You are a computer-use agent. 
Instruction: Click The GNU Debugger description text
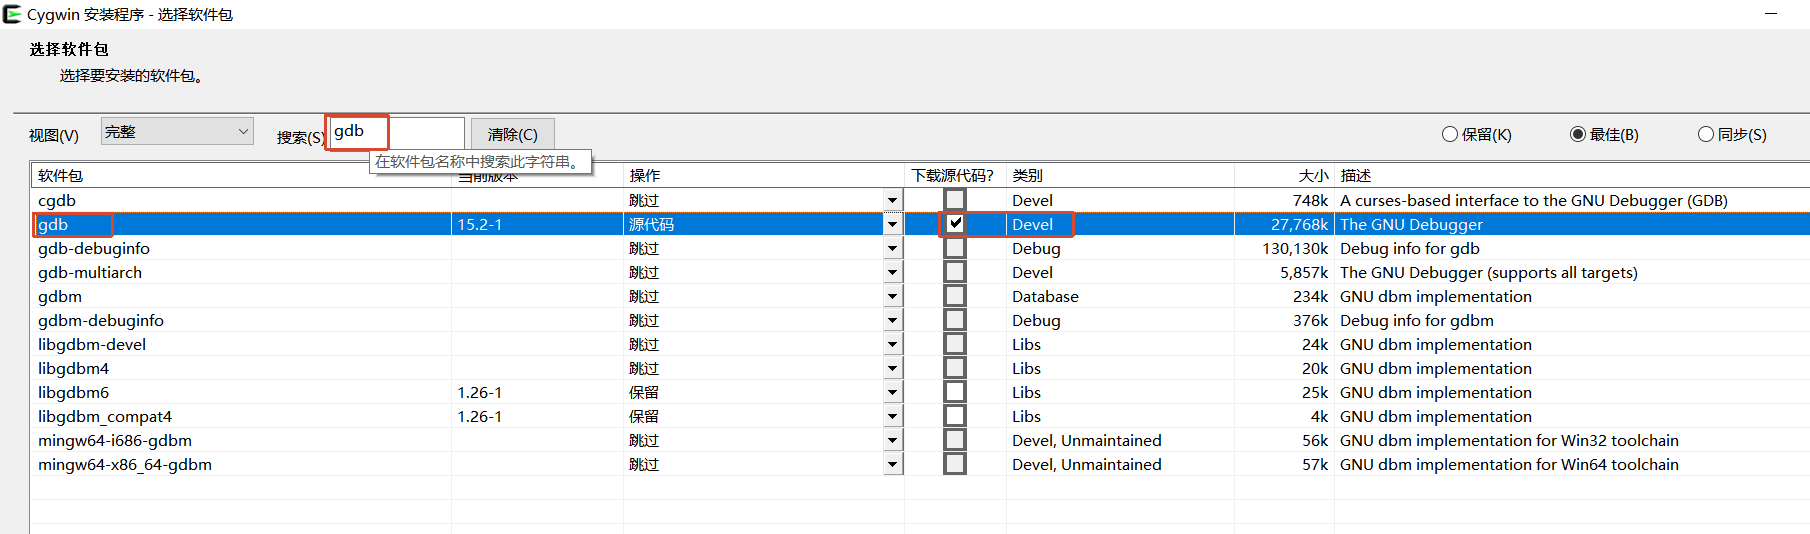coord(1411,224)
